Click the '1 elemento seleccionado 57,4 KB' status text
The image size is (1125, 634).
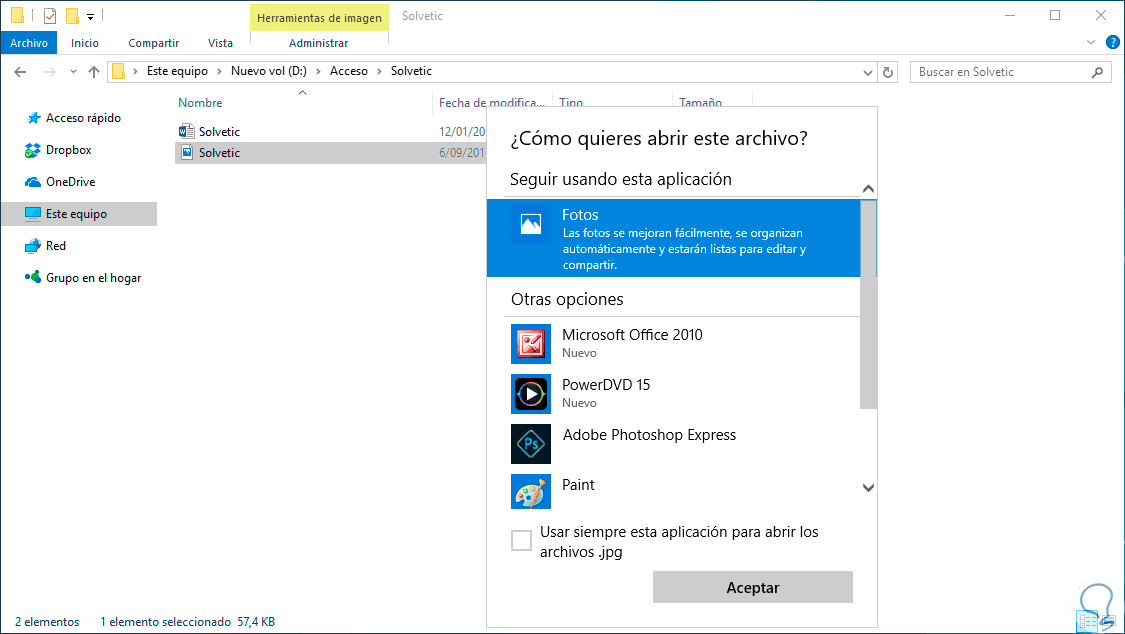187,622
